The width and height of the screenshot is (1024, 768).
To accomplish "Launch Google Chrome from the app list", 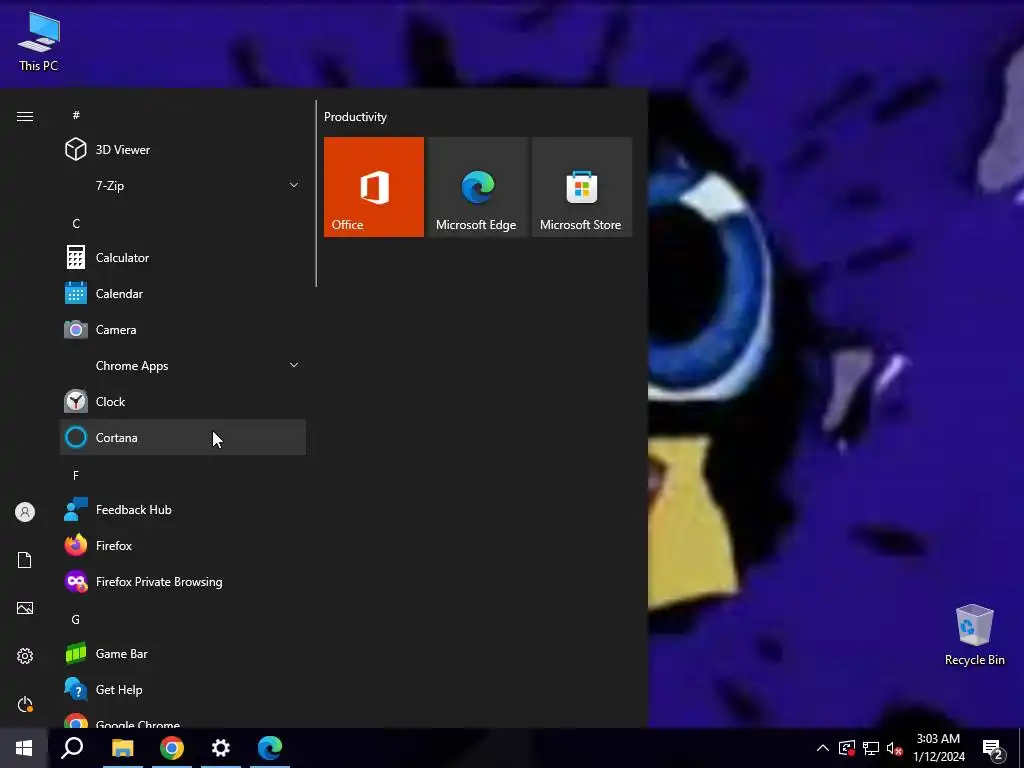I will point(183,718).
